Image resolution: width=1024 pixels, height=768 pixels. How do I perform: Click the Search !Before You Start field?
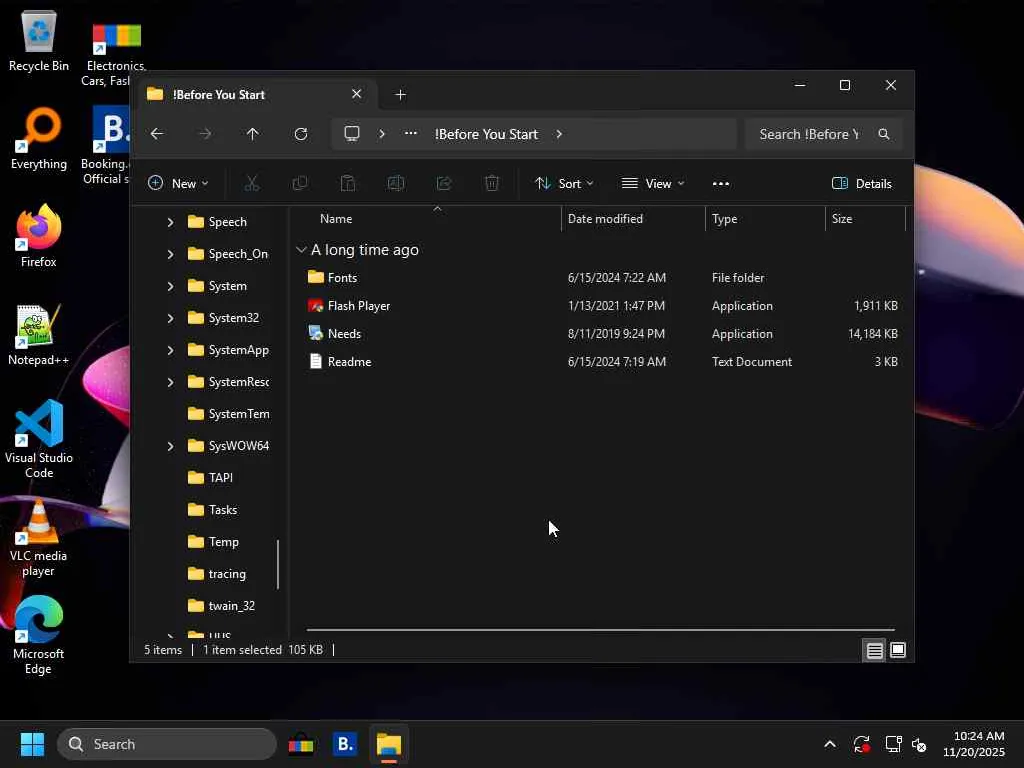pyautogui.click(x=809, y=134)
